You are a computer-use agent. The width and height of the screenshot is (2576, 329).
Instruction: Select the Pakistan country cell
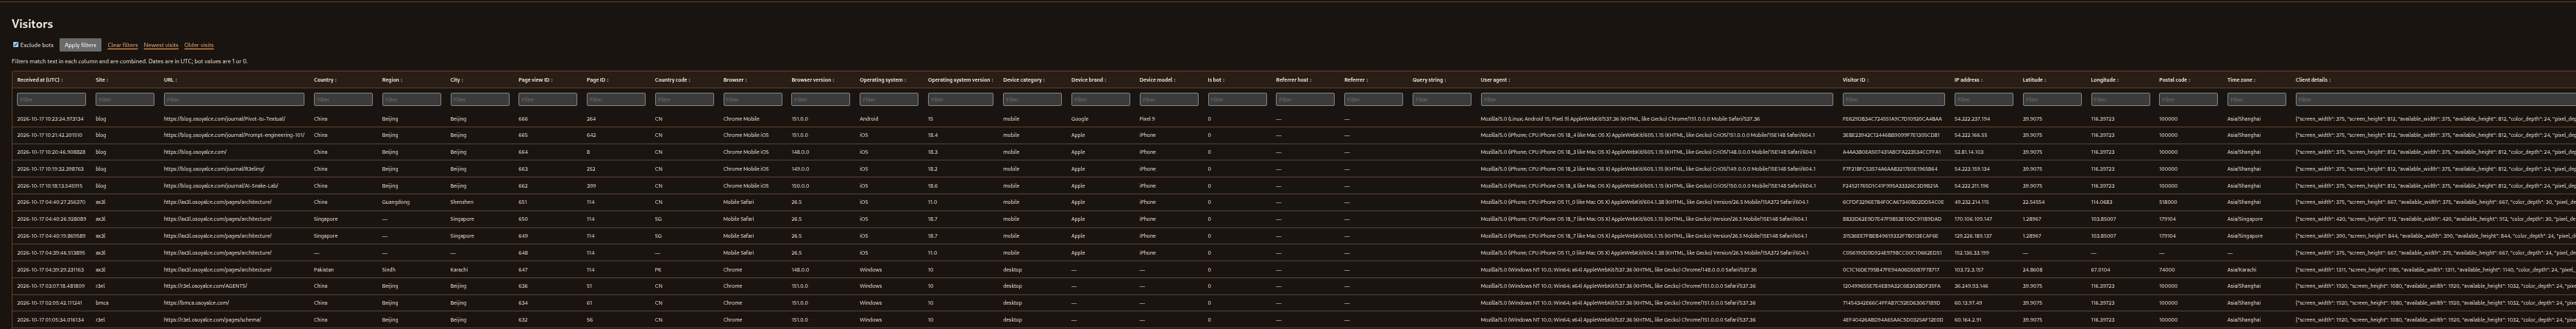(323, 269)
